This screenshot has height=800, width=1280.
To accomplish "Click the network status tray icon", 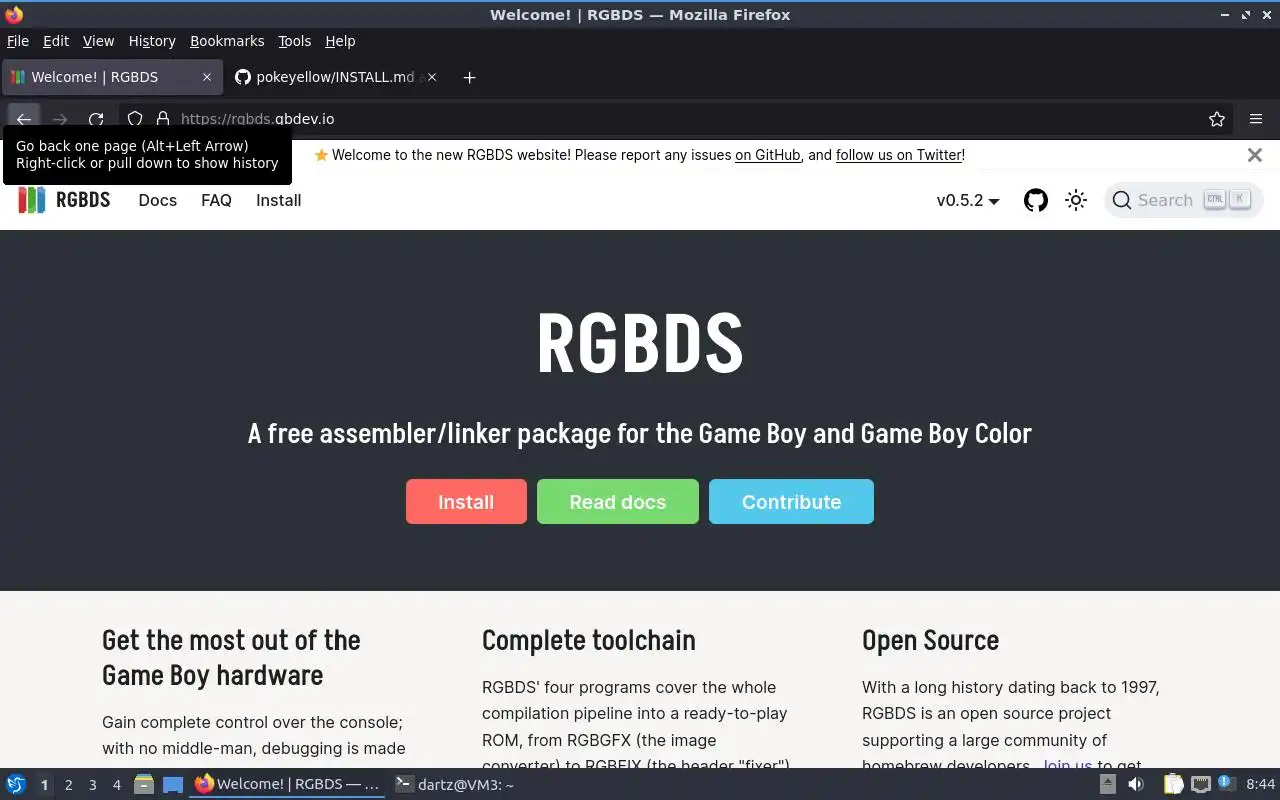I will pos(1201,785).
